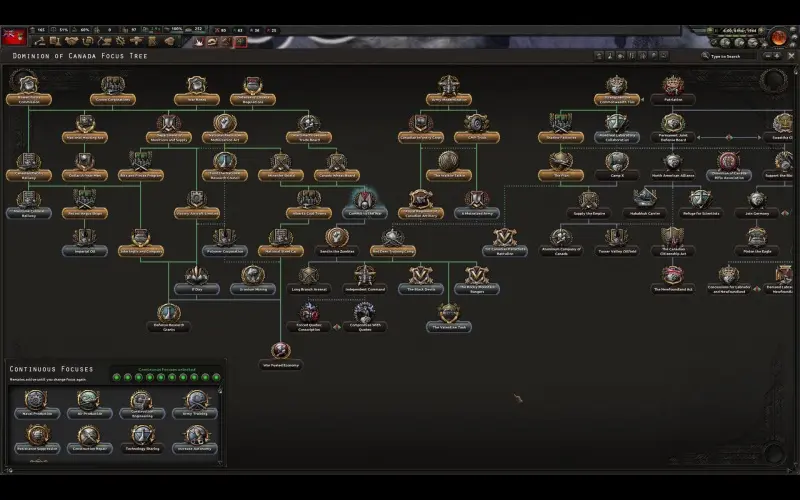This screenshot has height=500, width=800.
Task: Toggle the Army Training continuous focus
Action: (x=195, y=402)
